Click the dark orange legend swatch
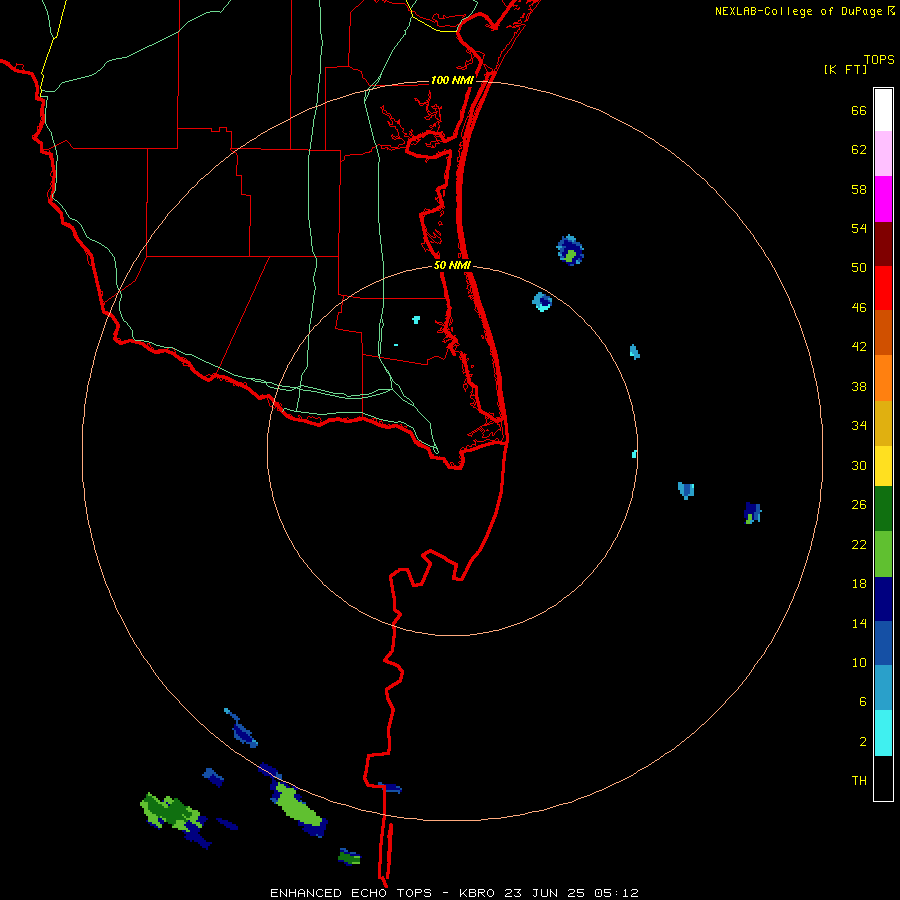 pos(883,332)
